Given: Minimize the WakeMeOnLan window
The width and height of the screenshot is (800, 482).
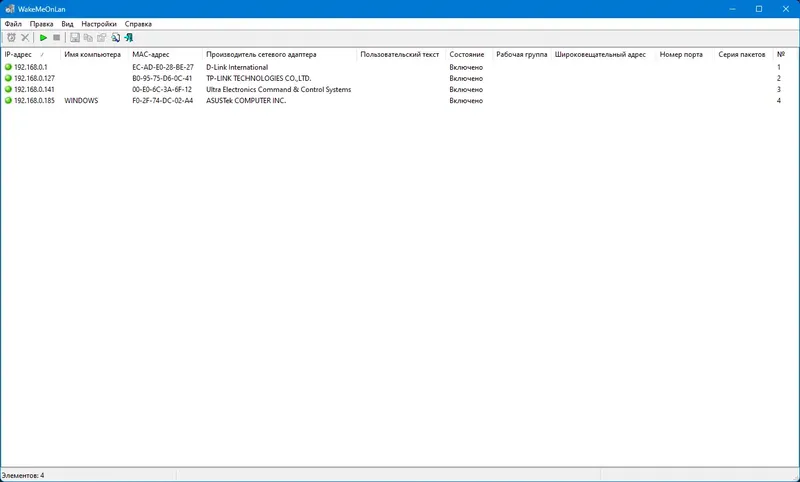Looking at the screenshot, I should pyautogui.click(x=733, y=9).
